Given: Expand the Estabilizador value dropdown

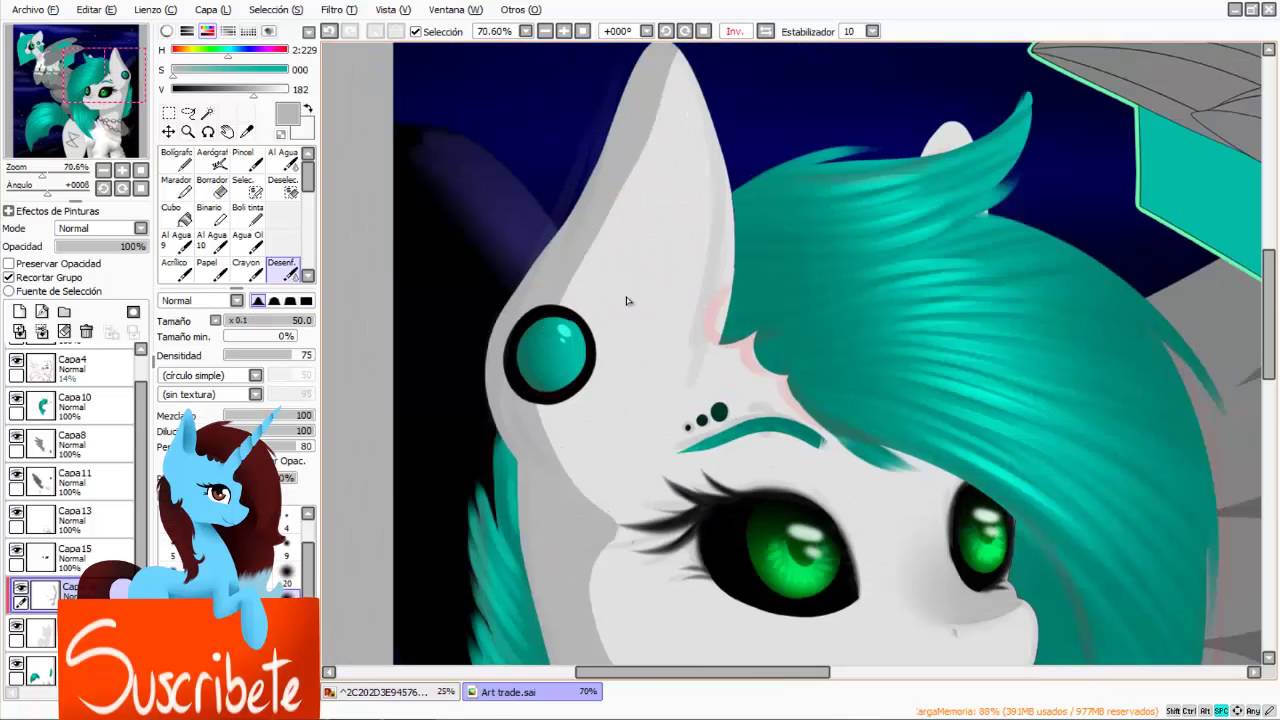Looking at the screenshot, I should point(872,32).
